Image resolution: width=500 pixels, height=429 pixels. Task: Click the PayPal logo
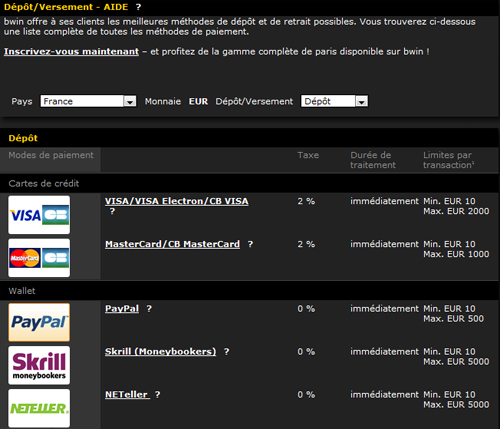[39, 322]
